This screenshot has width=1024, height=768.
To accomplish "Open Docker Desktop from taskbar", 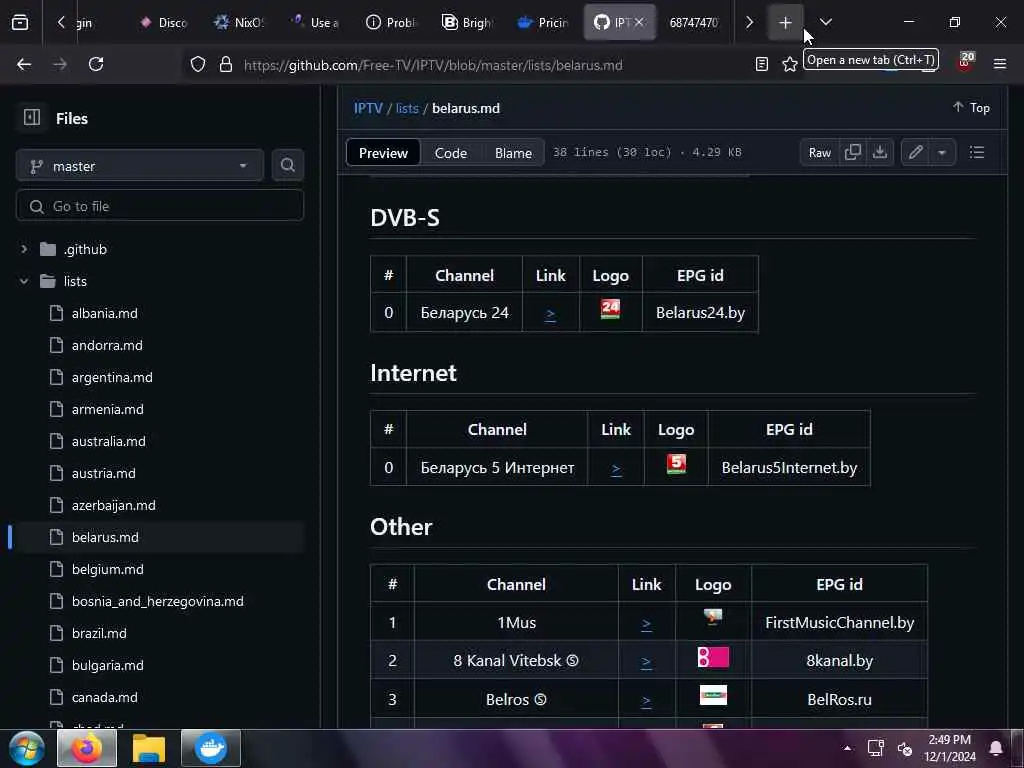I will click(x=211, y=748).
